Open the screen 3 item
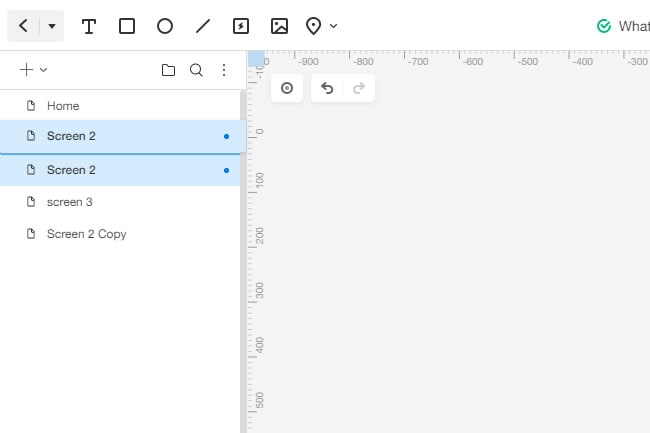The height and width of the screenshot is (433, 650). point(120,202)
